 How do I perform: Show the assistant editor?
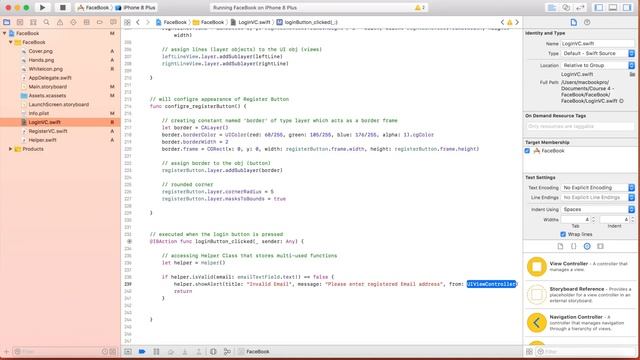click(x=566, y=7)
